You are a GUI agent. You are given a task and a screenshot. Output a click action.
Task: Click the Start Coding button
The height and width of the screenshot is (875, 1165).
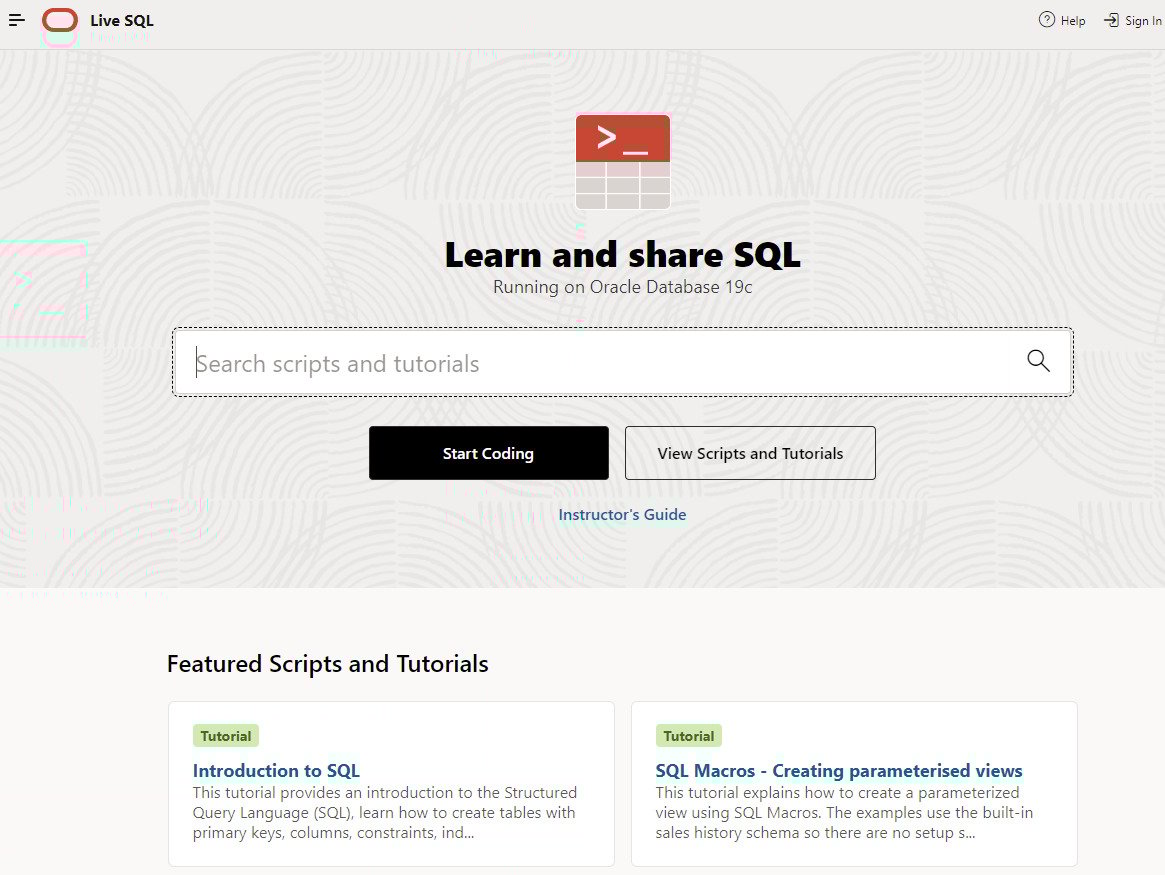(488, 453)
